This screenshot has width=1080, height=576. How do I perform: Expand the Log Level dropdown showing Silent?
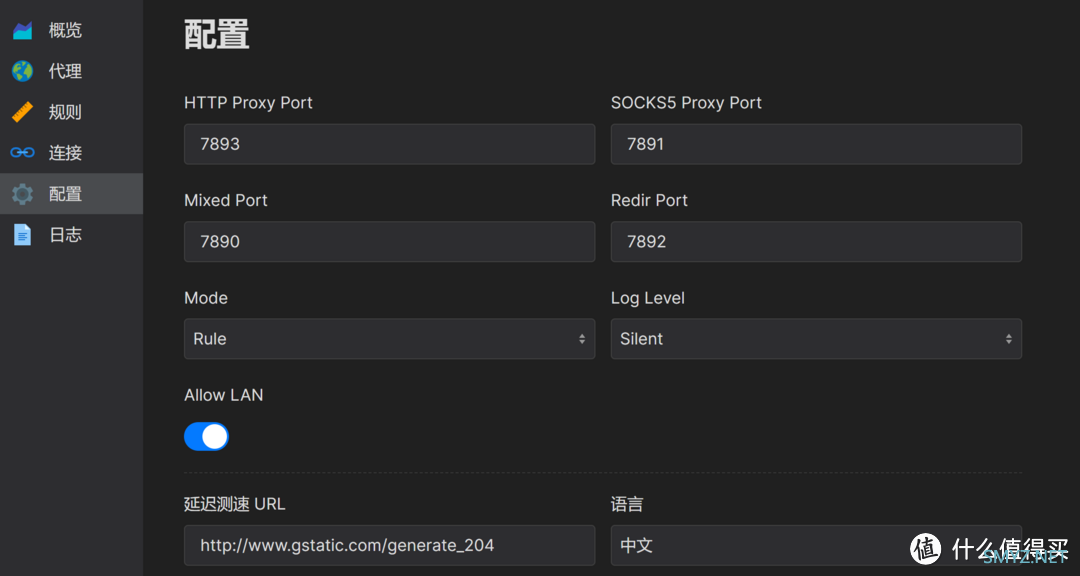816,339
